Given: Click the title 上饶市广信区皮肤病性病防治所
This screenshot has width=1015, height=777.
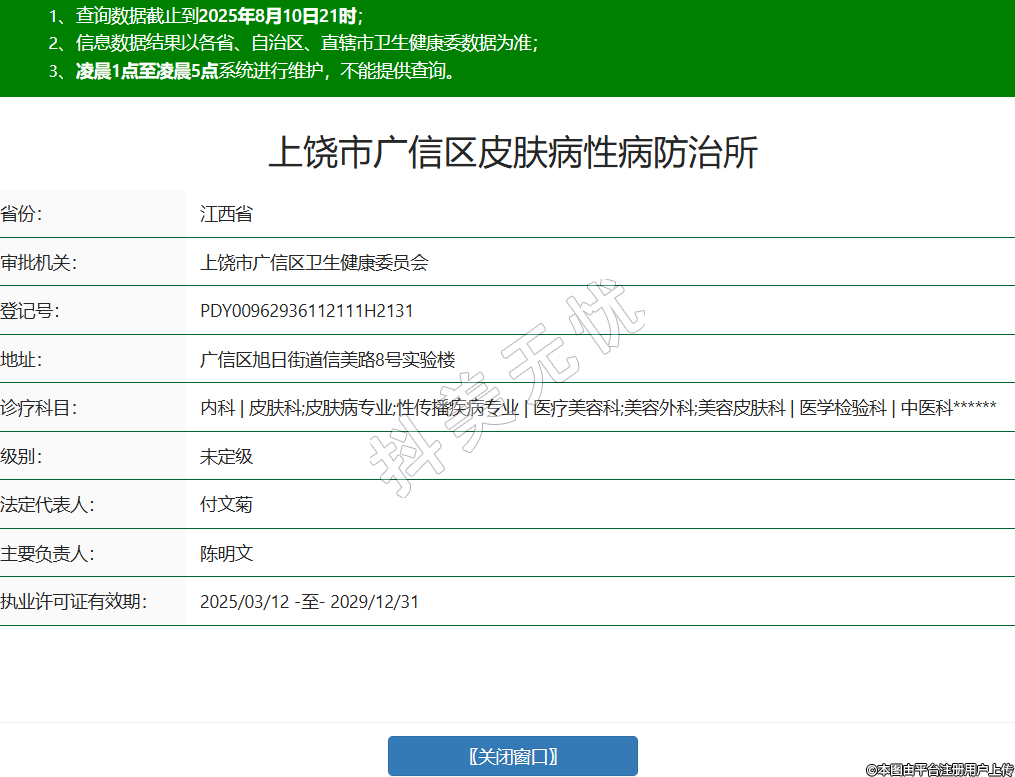Looking at the screenshot, I should pos(513,153).
